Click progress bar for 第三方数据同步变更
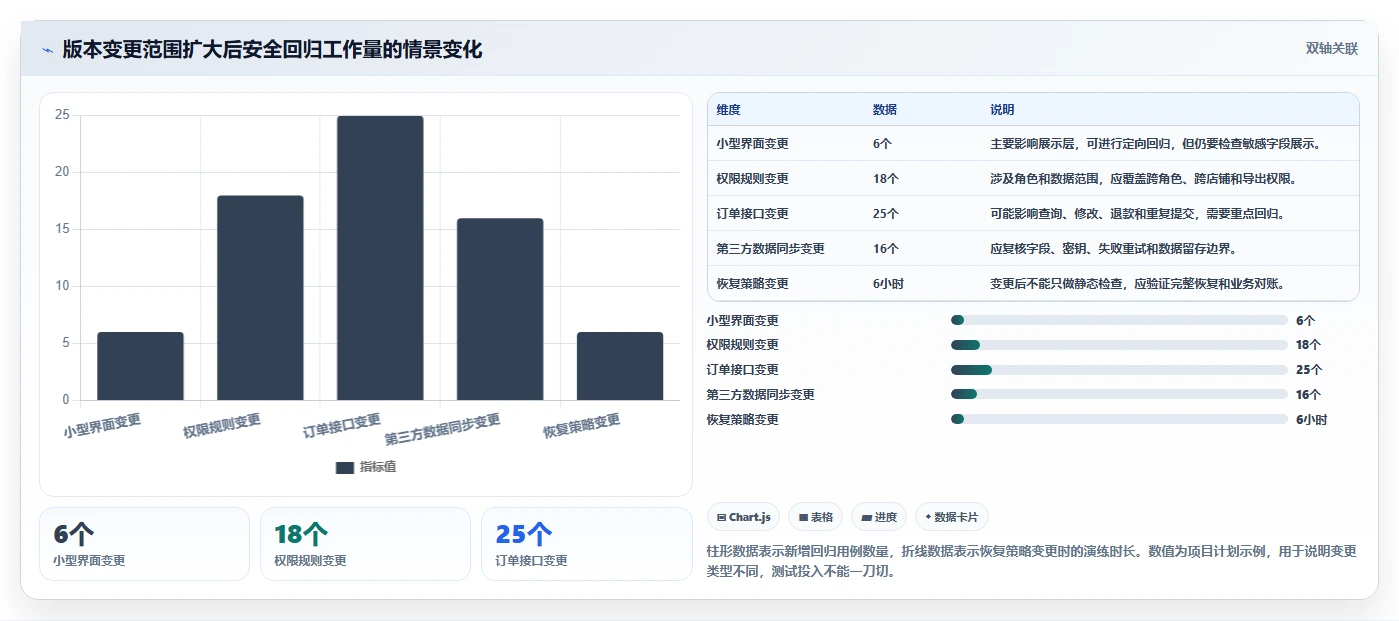 coord(1119,395)
